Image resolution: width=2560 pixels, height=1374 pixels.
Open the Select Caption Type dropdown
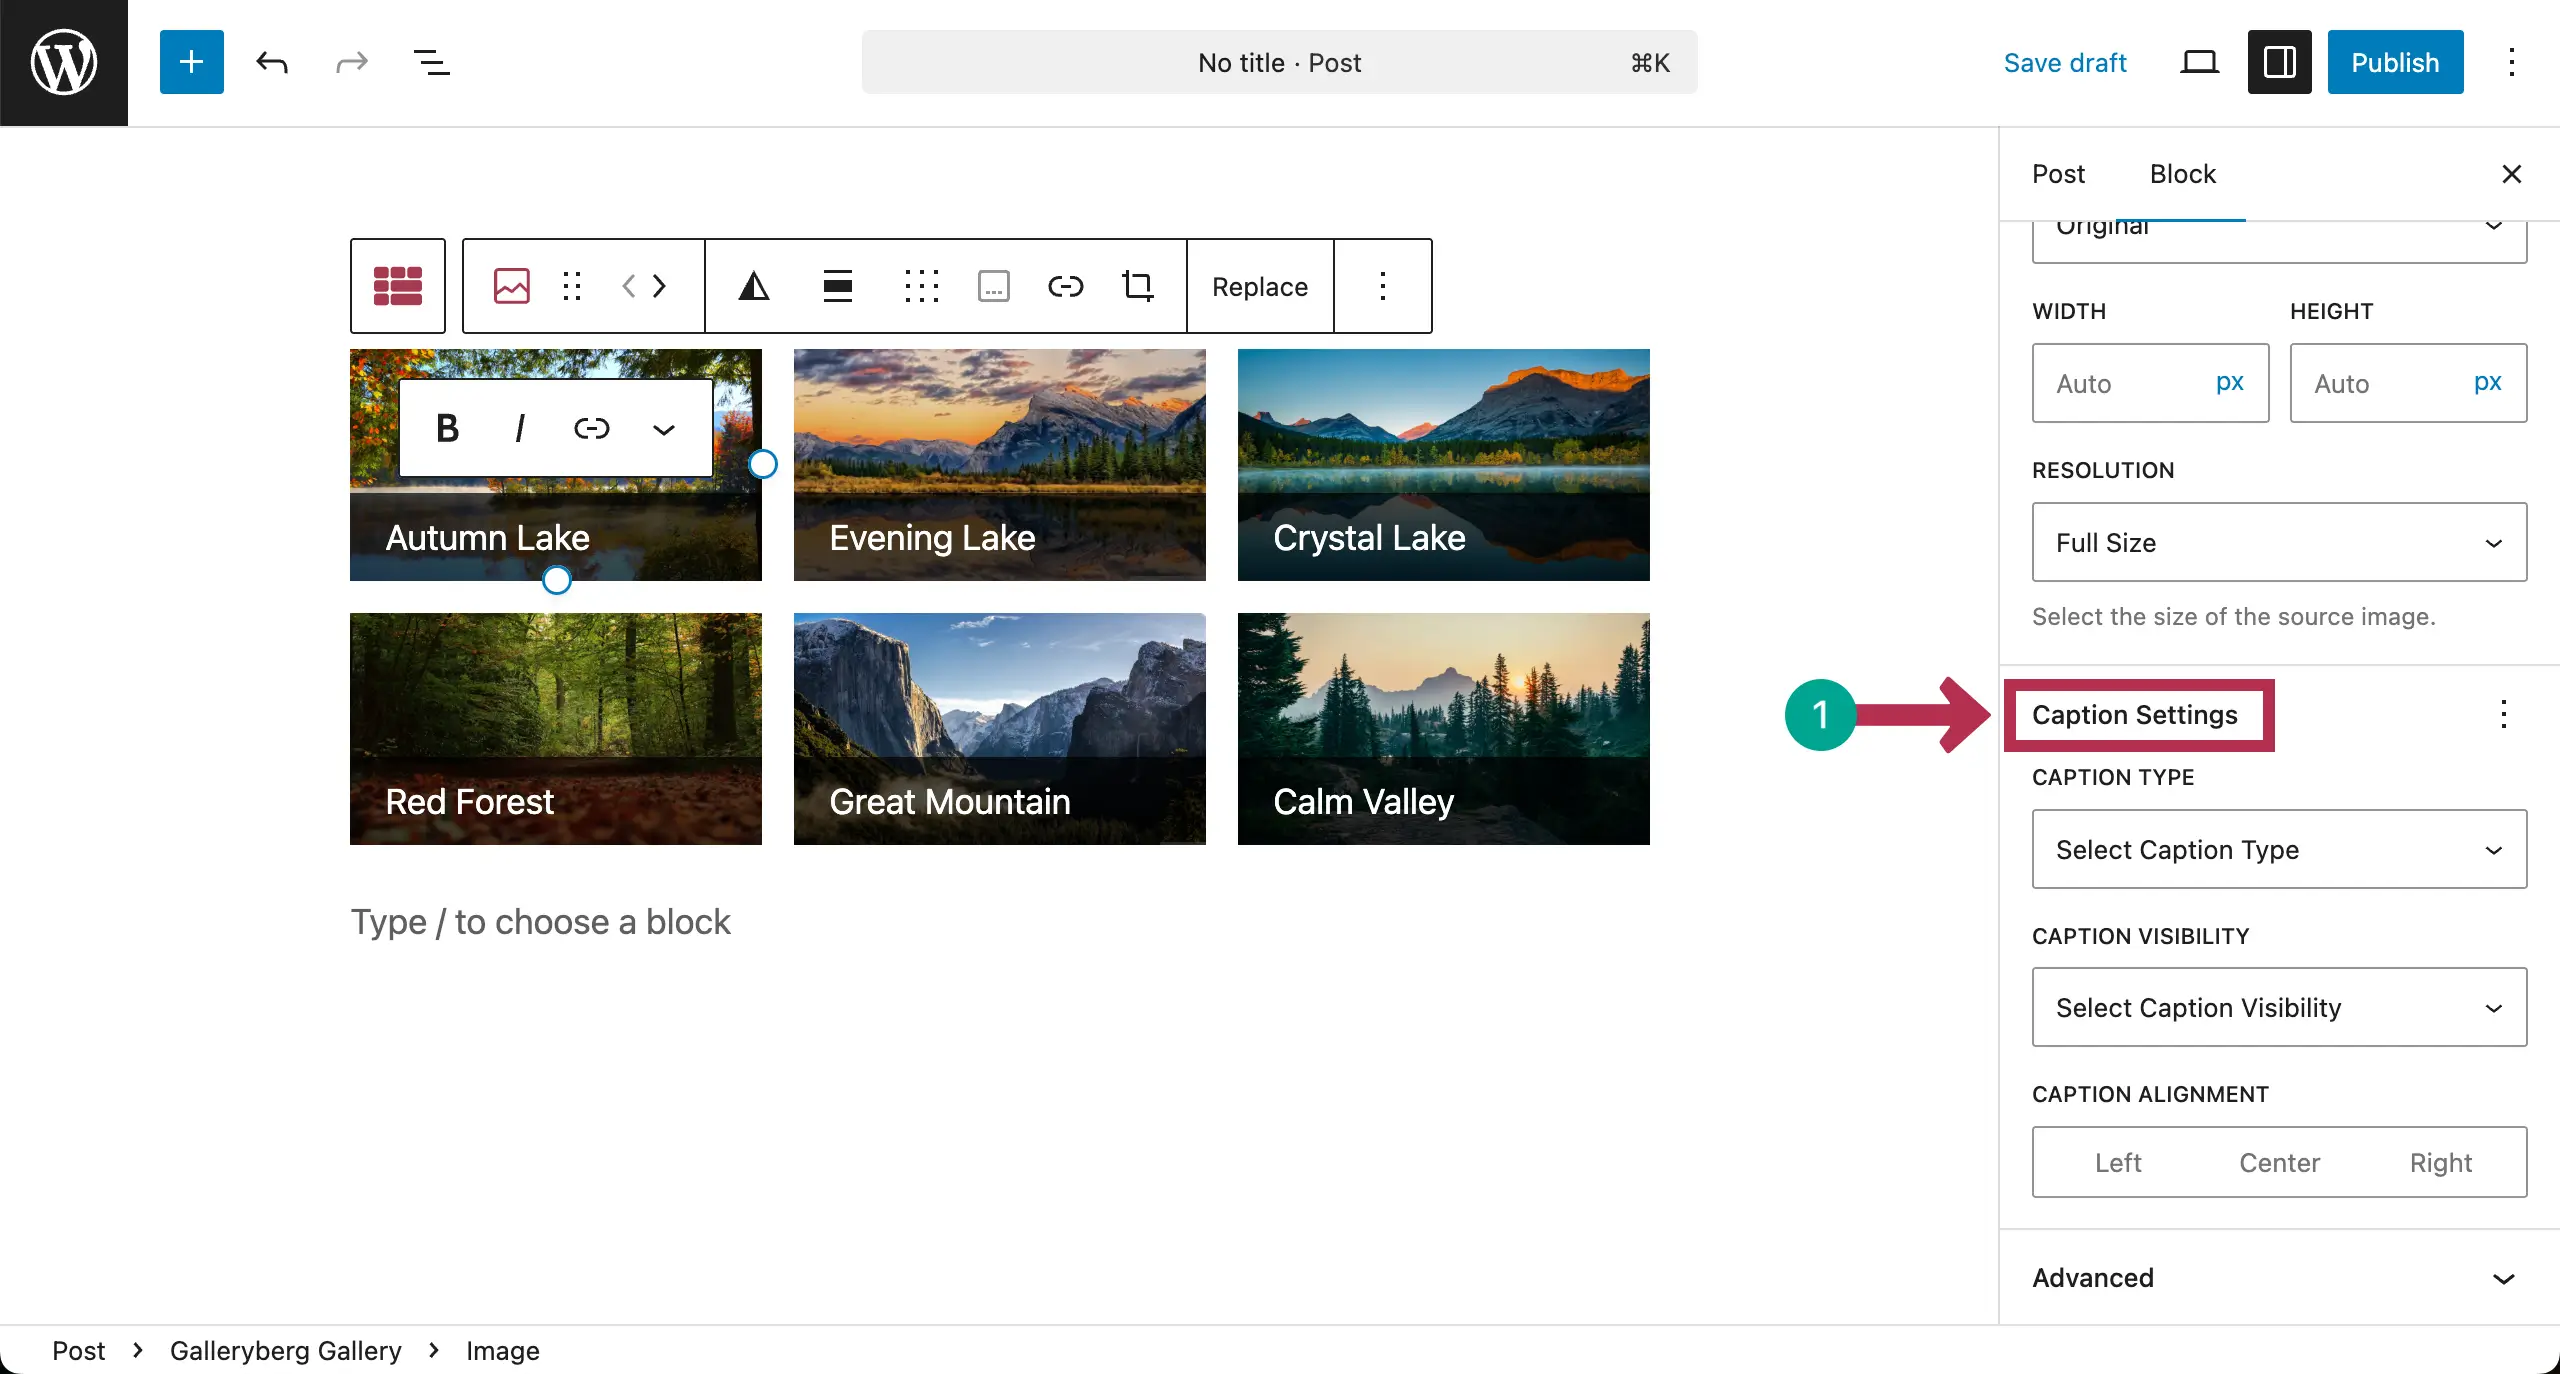click(x=2279, y=850)
